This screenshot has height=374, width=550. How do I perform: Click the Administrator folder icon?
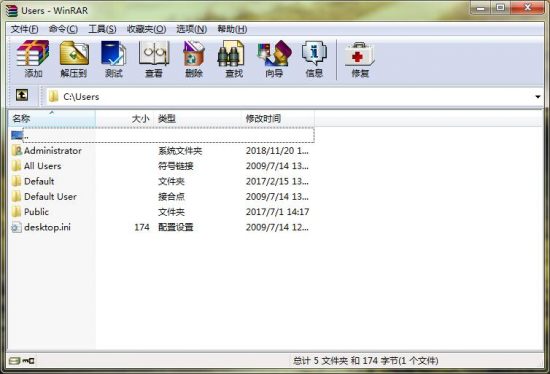(x=16, y=151)
